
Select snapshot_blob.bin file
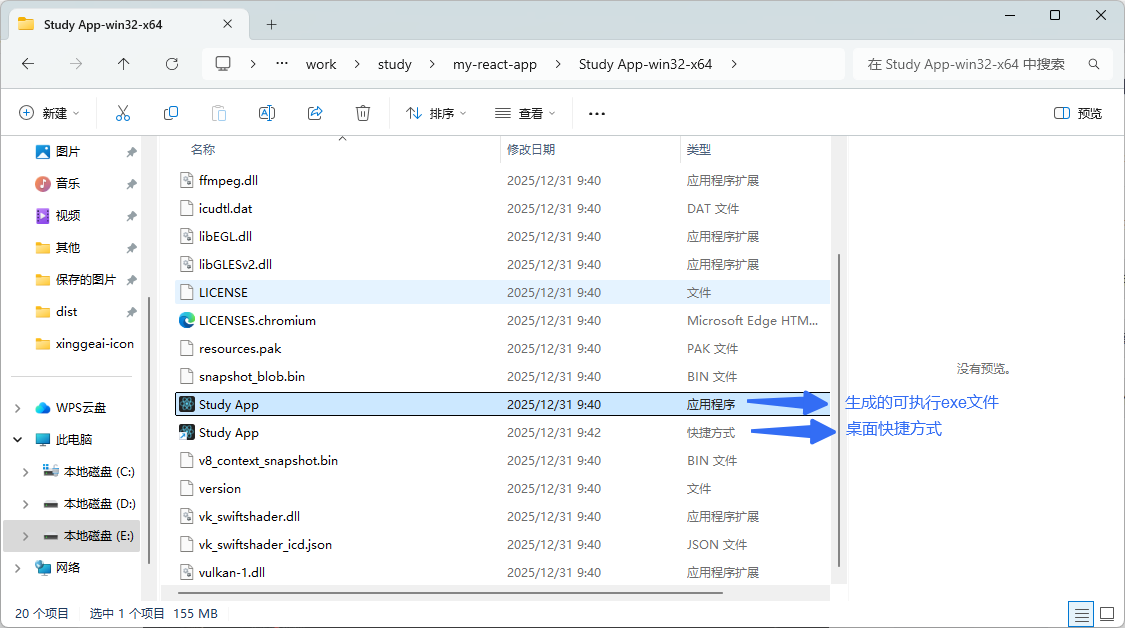252,376
